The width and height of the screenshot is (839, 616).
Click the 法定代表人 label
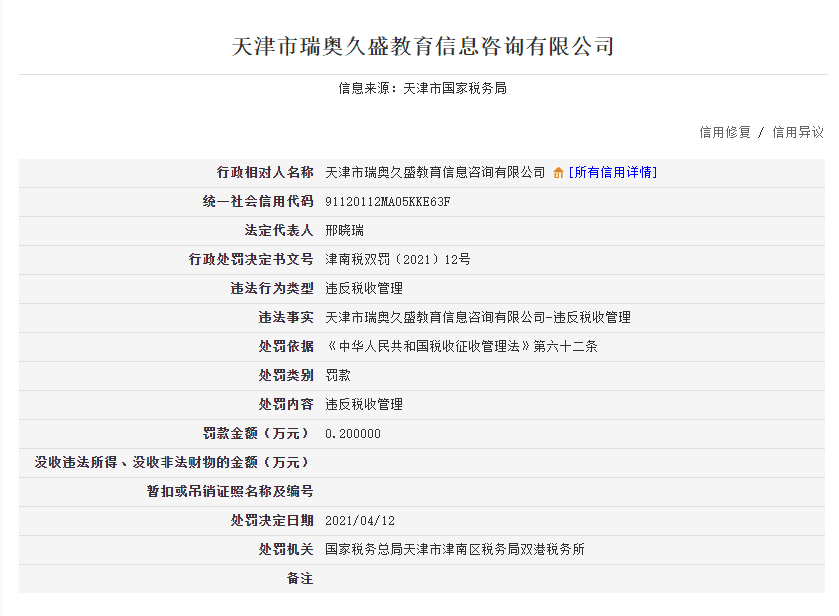279,231
